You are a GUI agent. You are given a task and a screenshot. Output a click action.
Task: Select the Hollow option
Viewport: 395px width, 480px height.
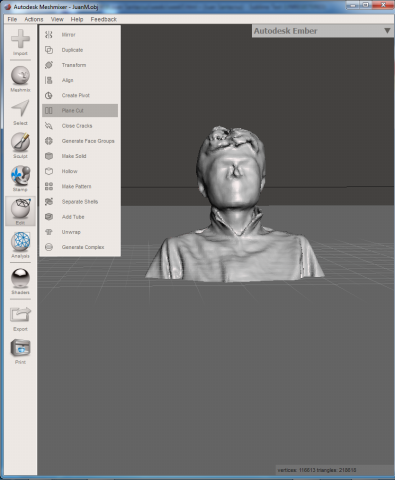coord(80,171)
